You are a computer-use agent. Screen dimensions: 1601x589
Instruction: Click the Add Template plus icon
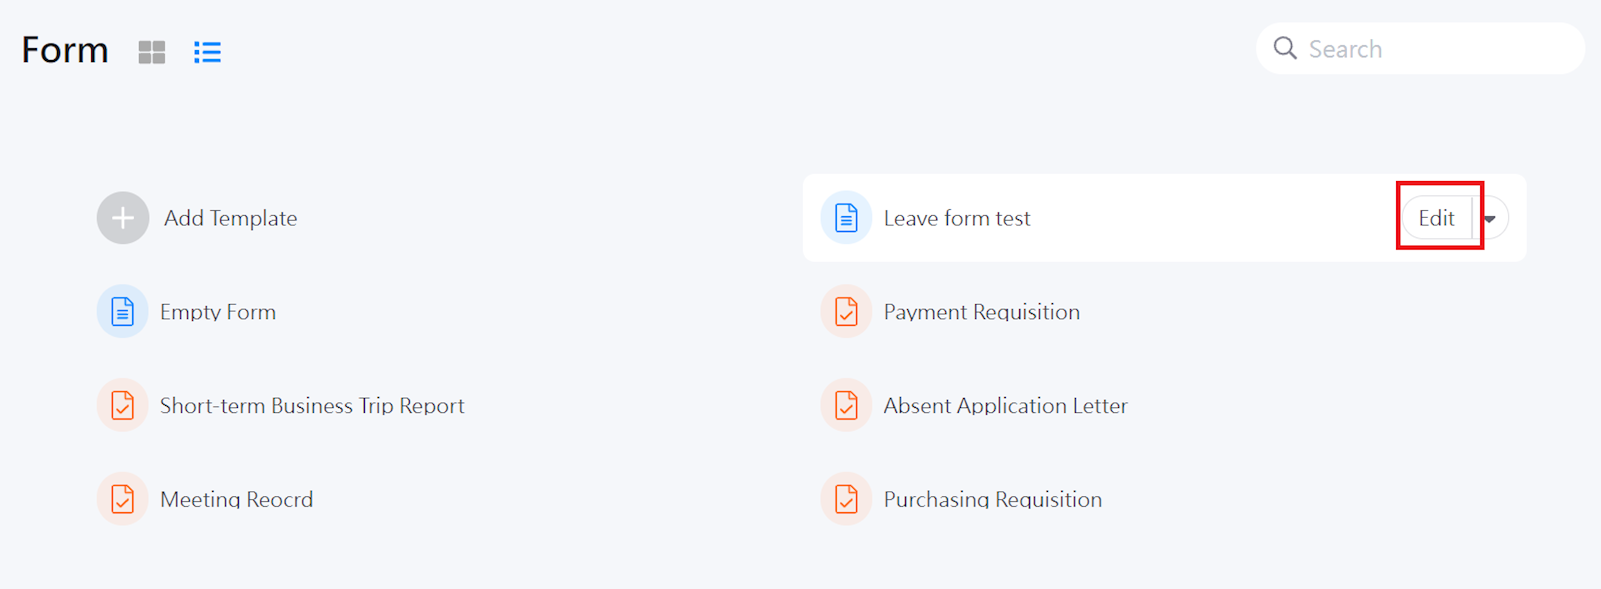[x=123, y=218]
